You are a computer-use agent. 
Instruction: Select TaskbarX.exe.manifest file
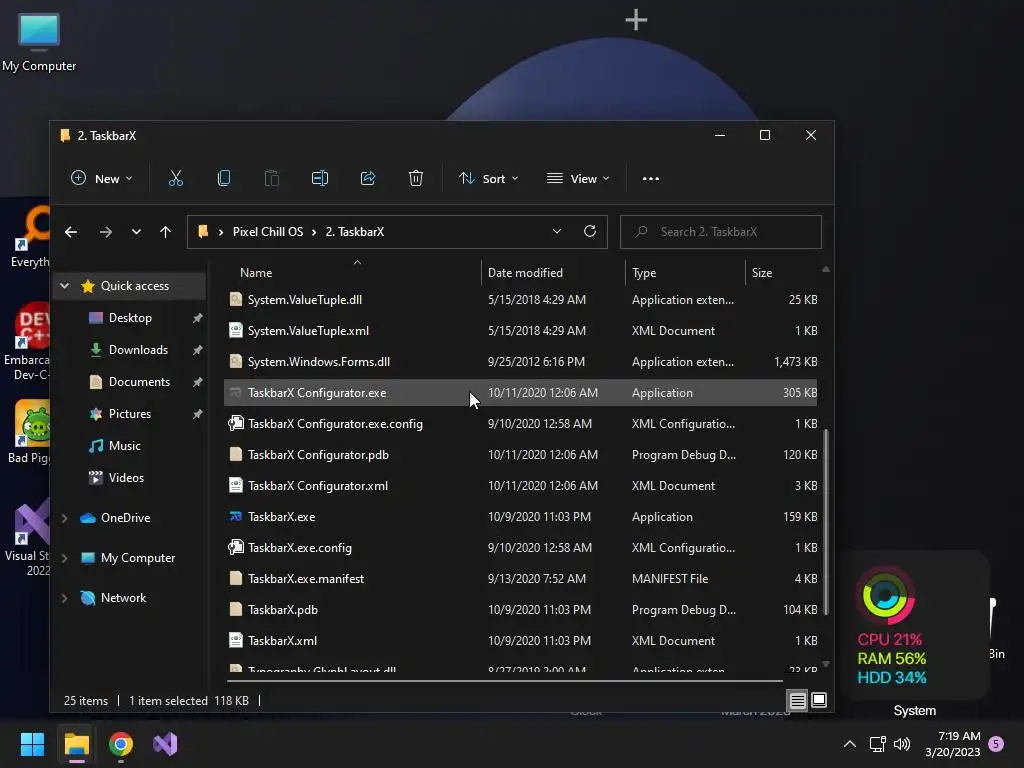[520, 579]
